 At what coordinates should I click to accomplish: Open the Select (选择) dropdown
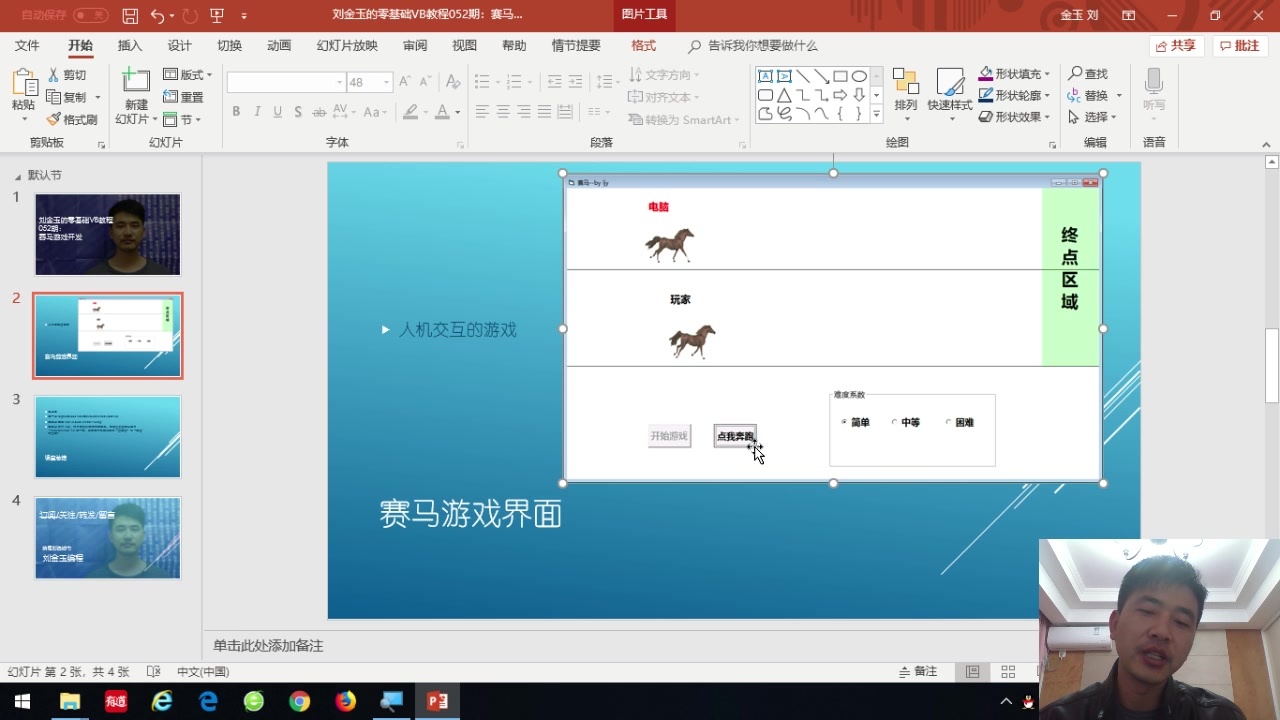1093,117
